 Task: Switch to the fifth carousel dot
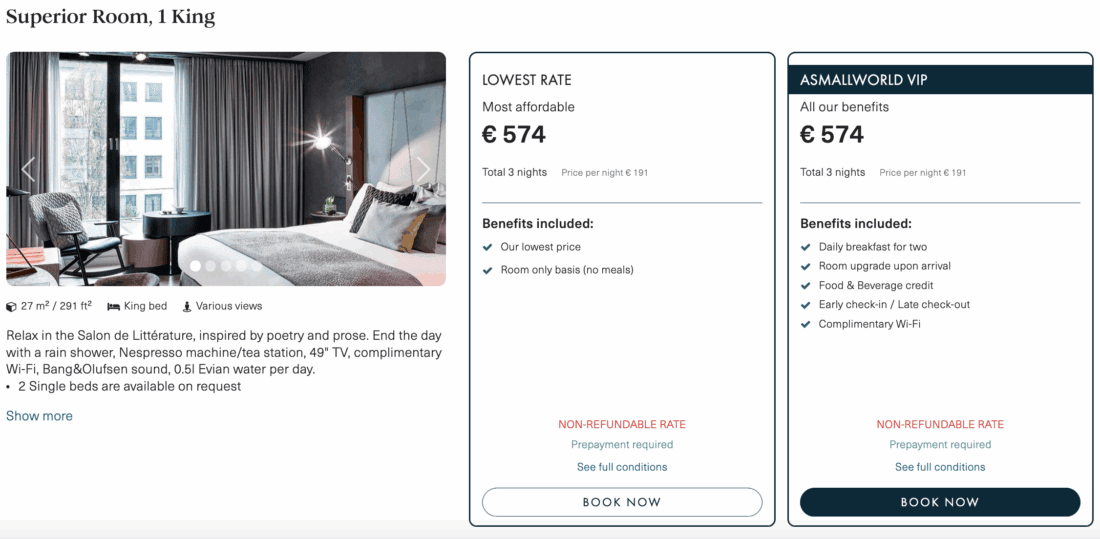coord(256,266)
